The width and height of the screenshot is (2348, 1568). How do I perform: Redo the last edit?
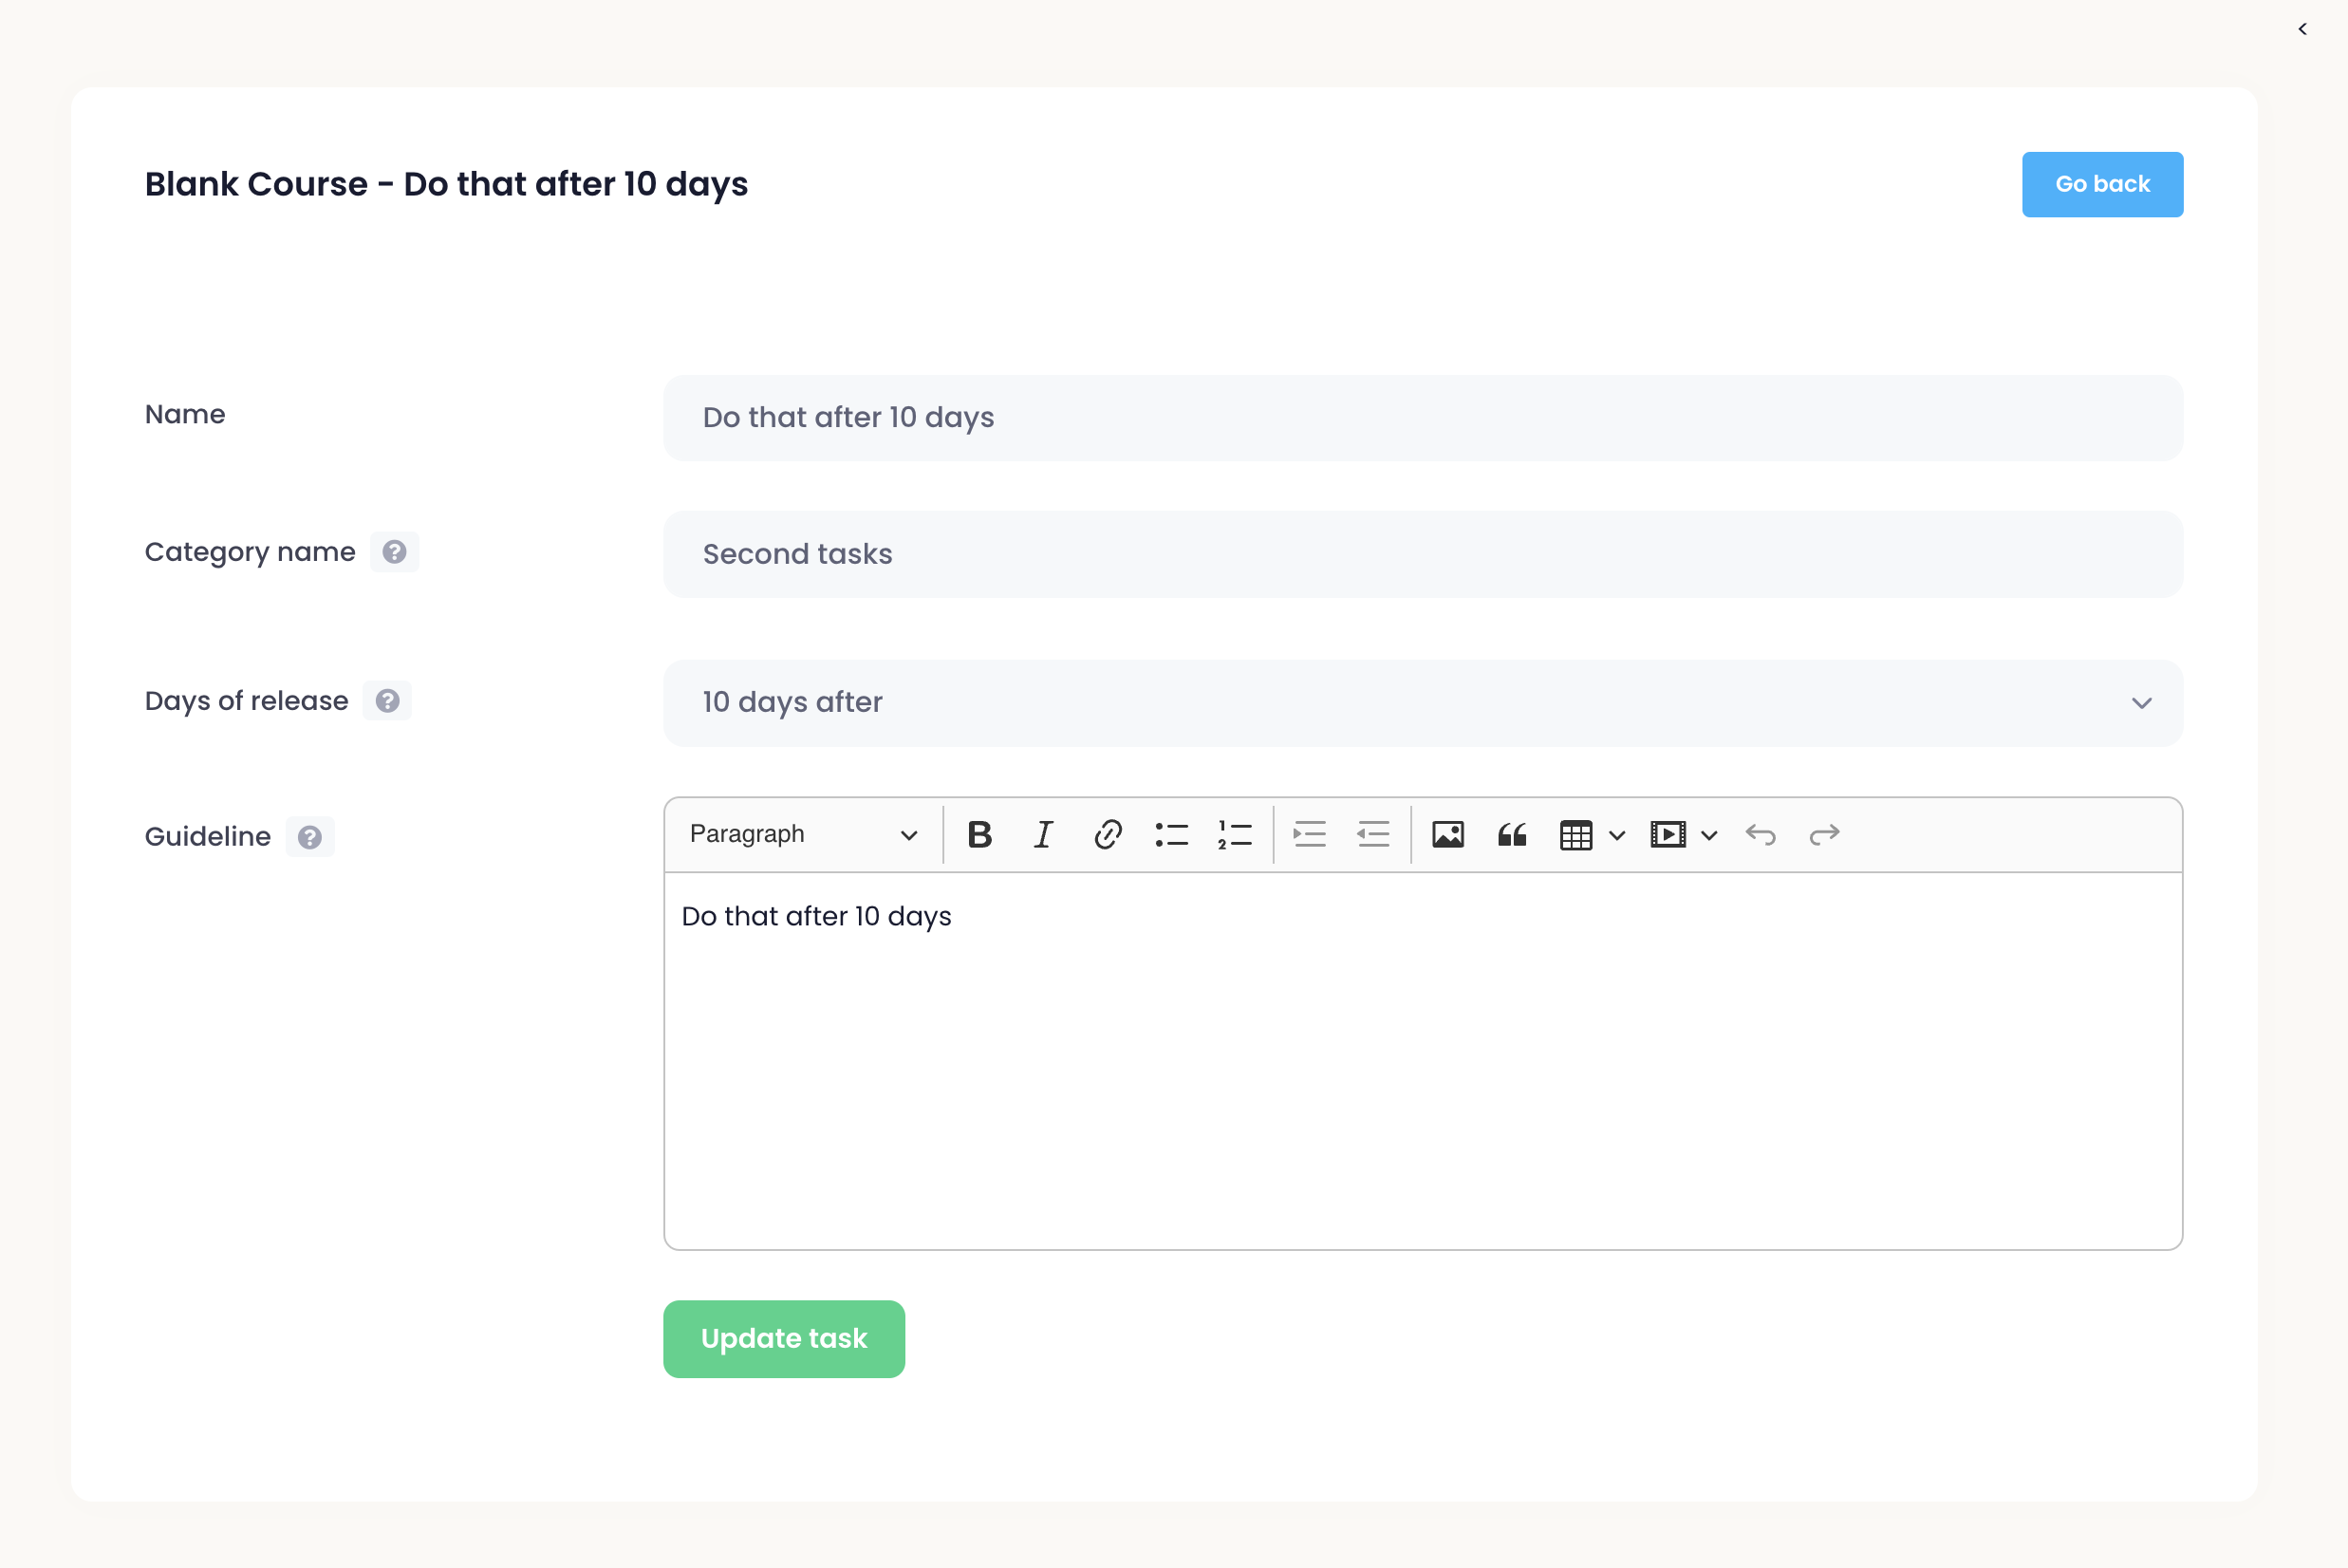(x=1824, y=834)
